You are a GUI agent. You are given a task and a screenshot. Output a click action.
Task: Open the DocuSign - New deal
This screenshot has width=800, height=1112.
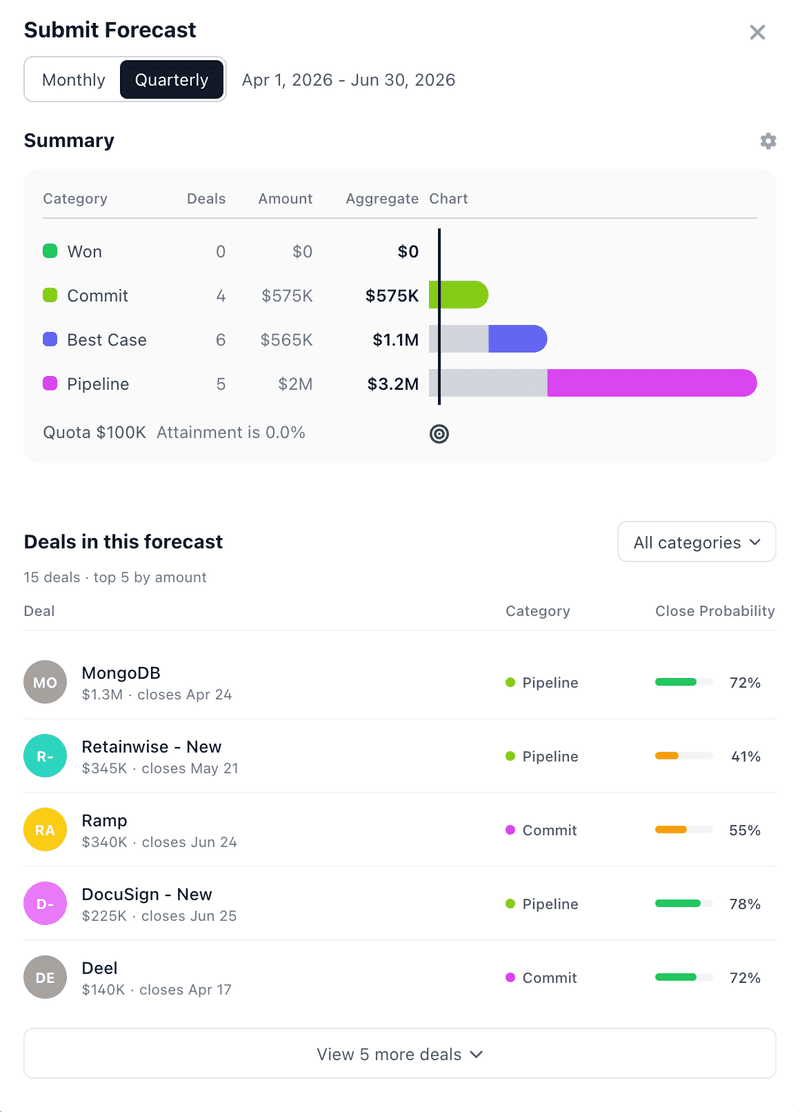coord(147,894)
